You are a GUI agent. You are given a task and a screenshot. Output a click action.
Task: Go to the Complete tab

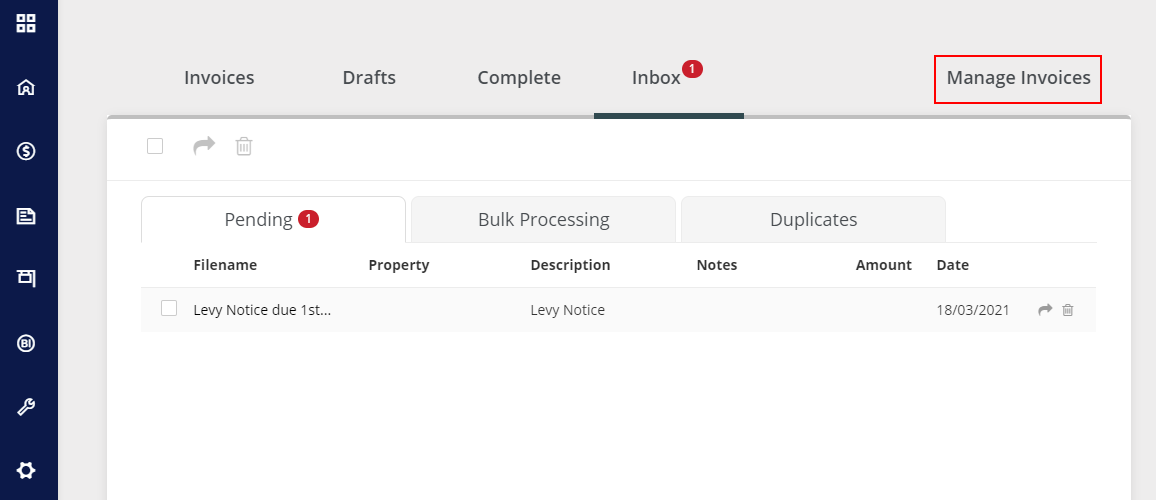[519, 78]
